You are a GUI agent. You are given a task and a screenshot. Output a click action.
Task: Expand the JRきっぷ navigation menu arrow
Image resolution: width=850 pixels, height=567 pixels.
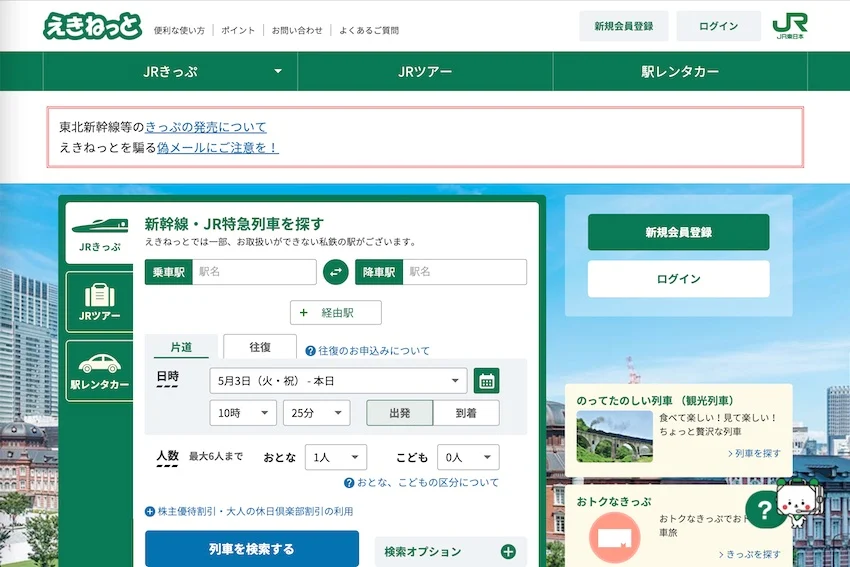click(x=278, y=71)
